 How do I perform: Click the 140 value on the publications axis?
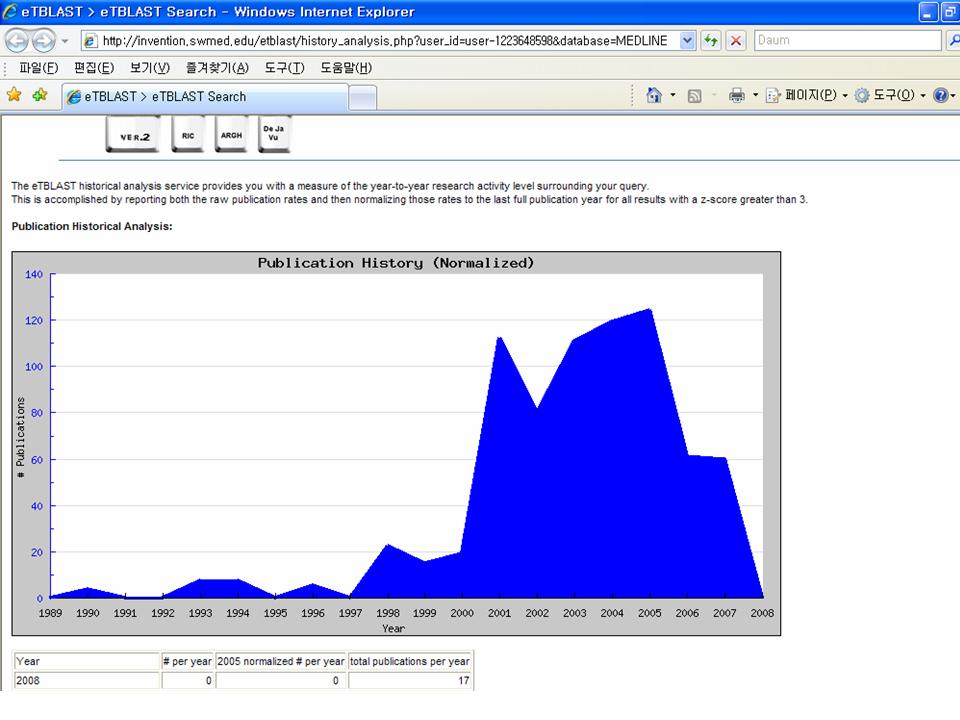tap(34, 274)
